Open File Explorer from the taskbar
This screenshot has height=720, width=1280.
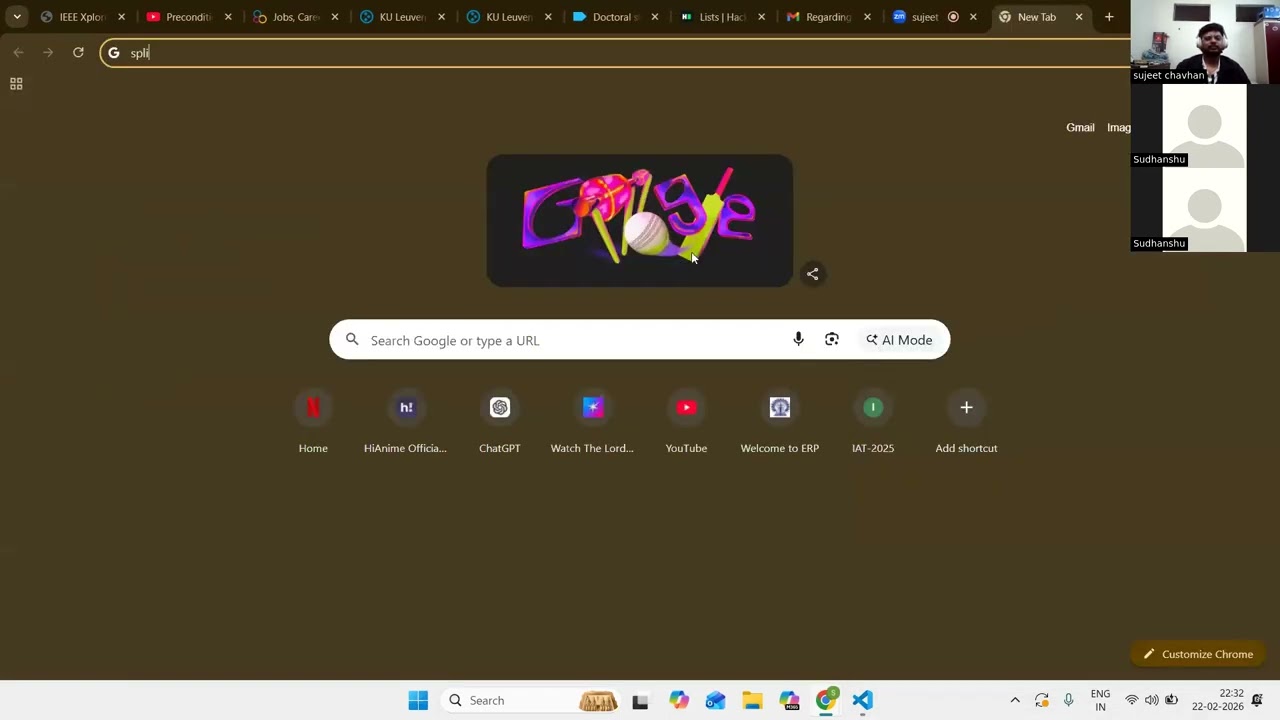click(752, 700)
